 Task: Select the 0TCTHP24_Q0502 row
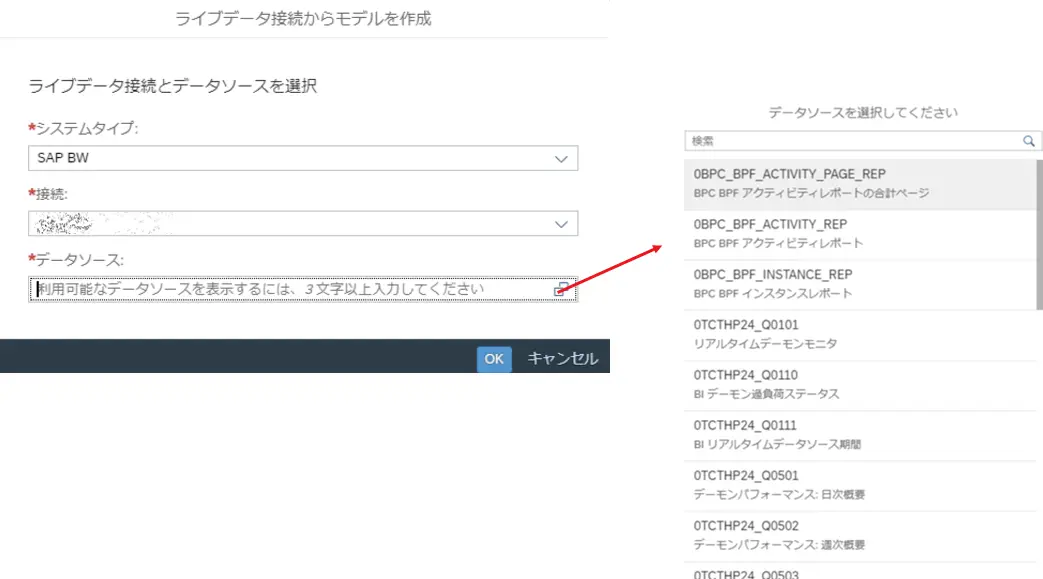pyautogui.click(x=860, y=536)
